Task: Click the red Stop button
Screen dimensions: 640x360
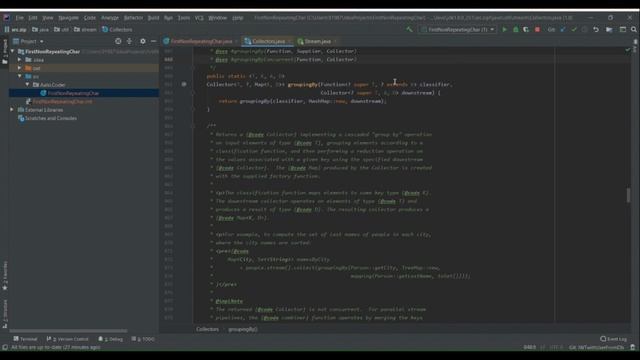Action: [x=537, y=29]
